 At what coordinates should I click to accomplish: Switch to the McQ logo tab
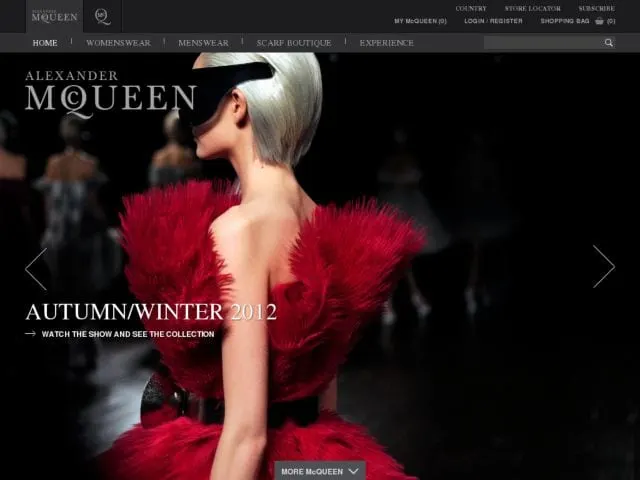pos(102,16)
